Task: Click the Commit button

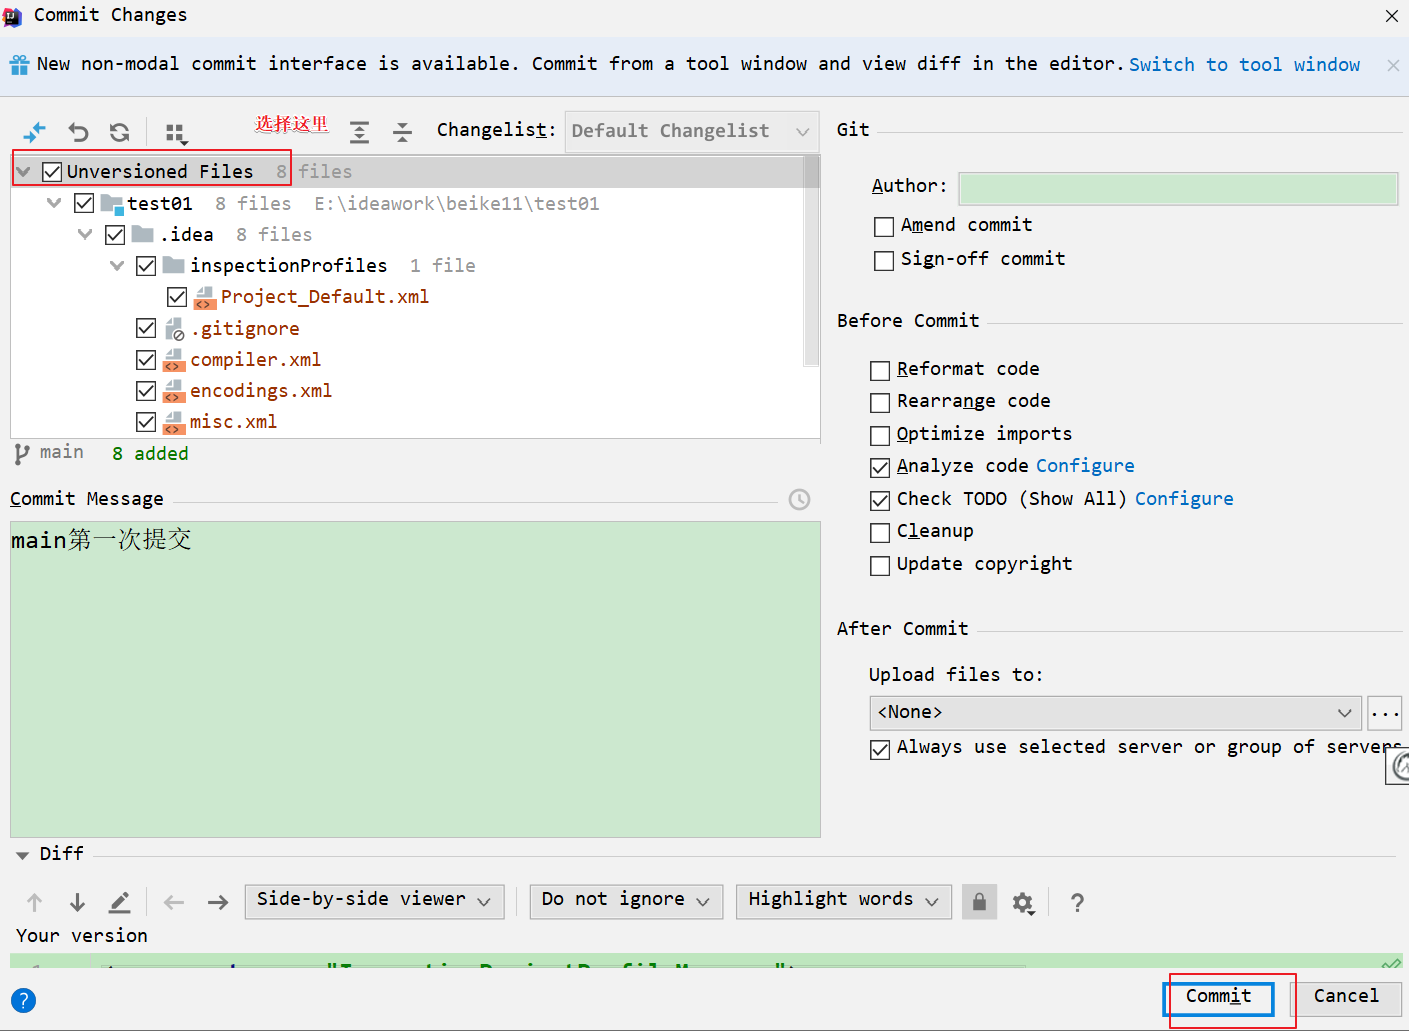Action: click(1218, 997)
